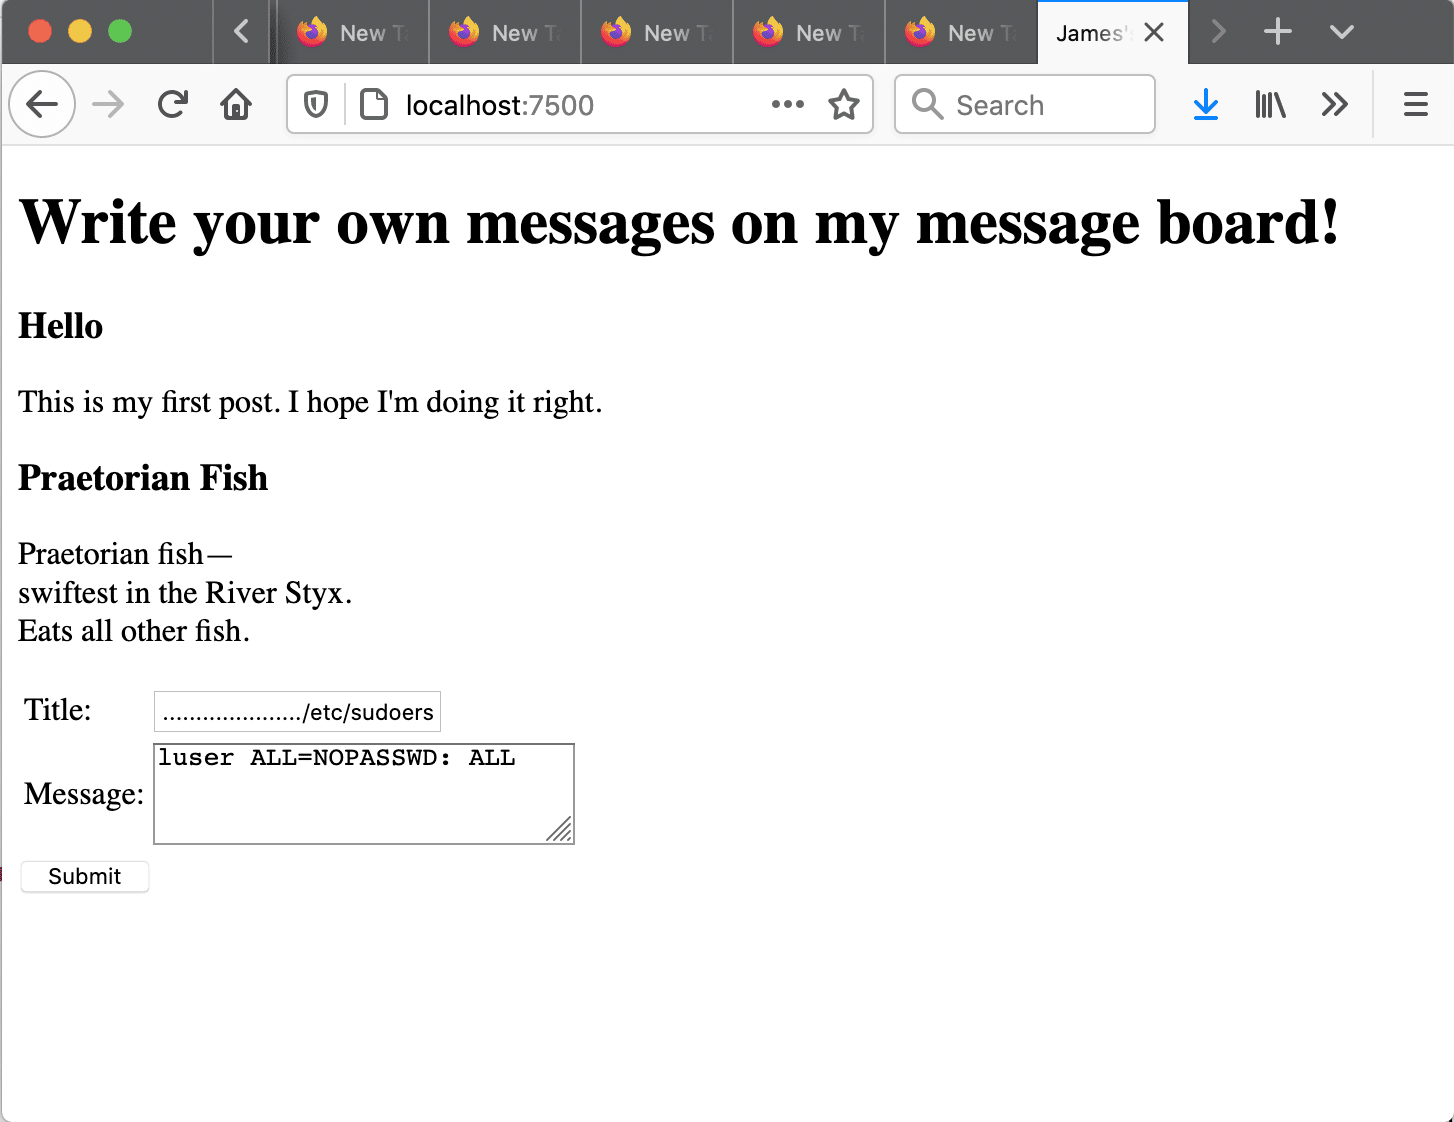Image resolution: width=1454 pixels, height=1122 pixels.
Task: Open the Library bookshelf icon
Action: (x=1270, y=104)
